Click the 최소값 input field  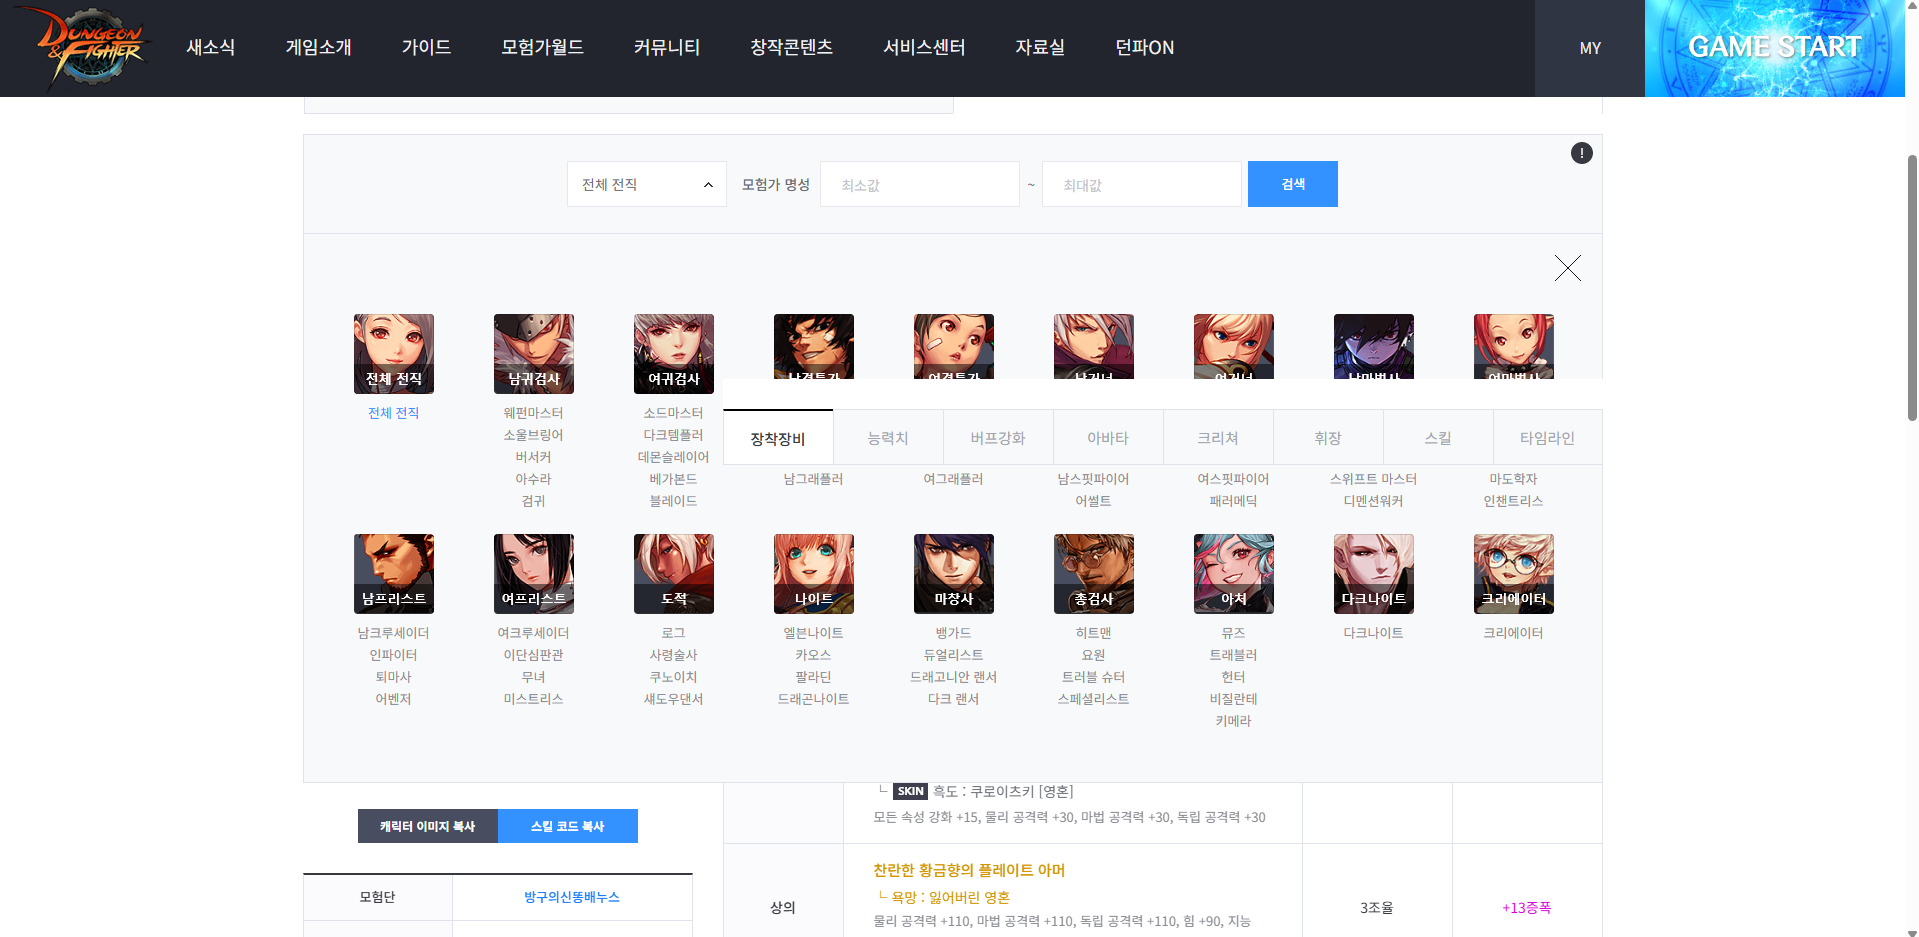[919, 185]
